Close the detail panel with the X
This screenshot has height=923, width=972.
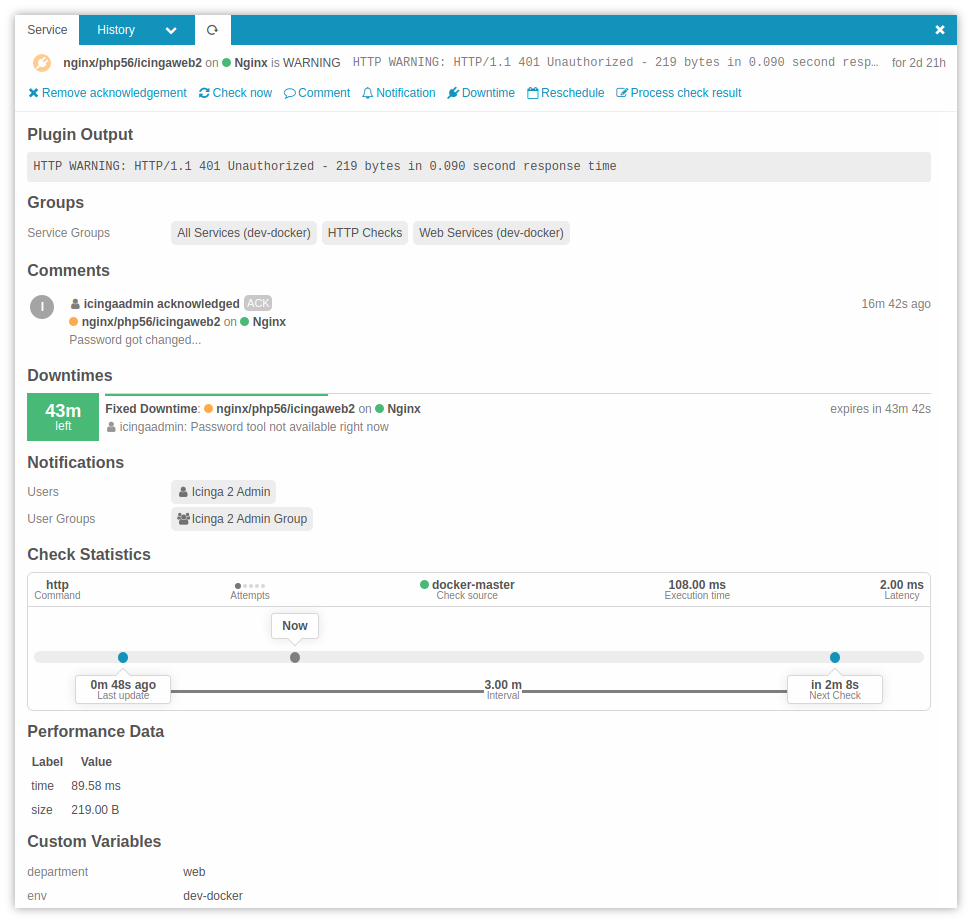(x=940, y=30)
